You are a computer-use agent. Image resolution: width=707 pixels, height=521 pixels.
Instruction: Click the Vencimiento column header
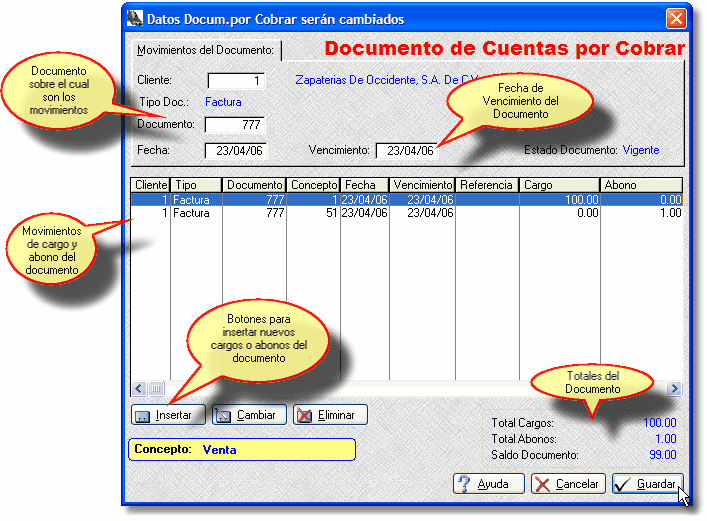pos(422,185)
